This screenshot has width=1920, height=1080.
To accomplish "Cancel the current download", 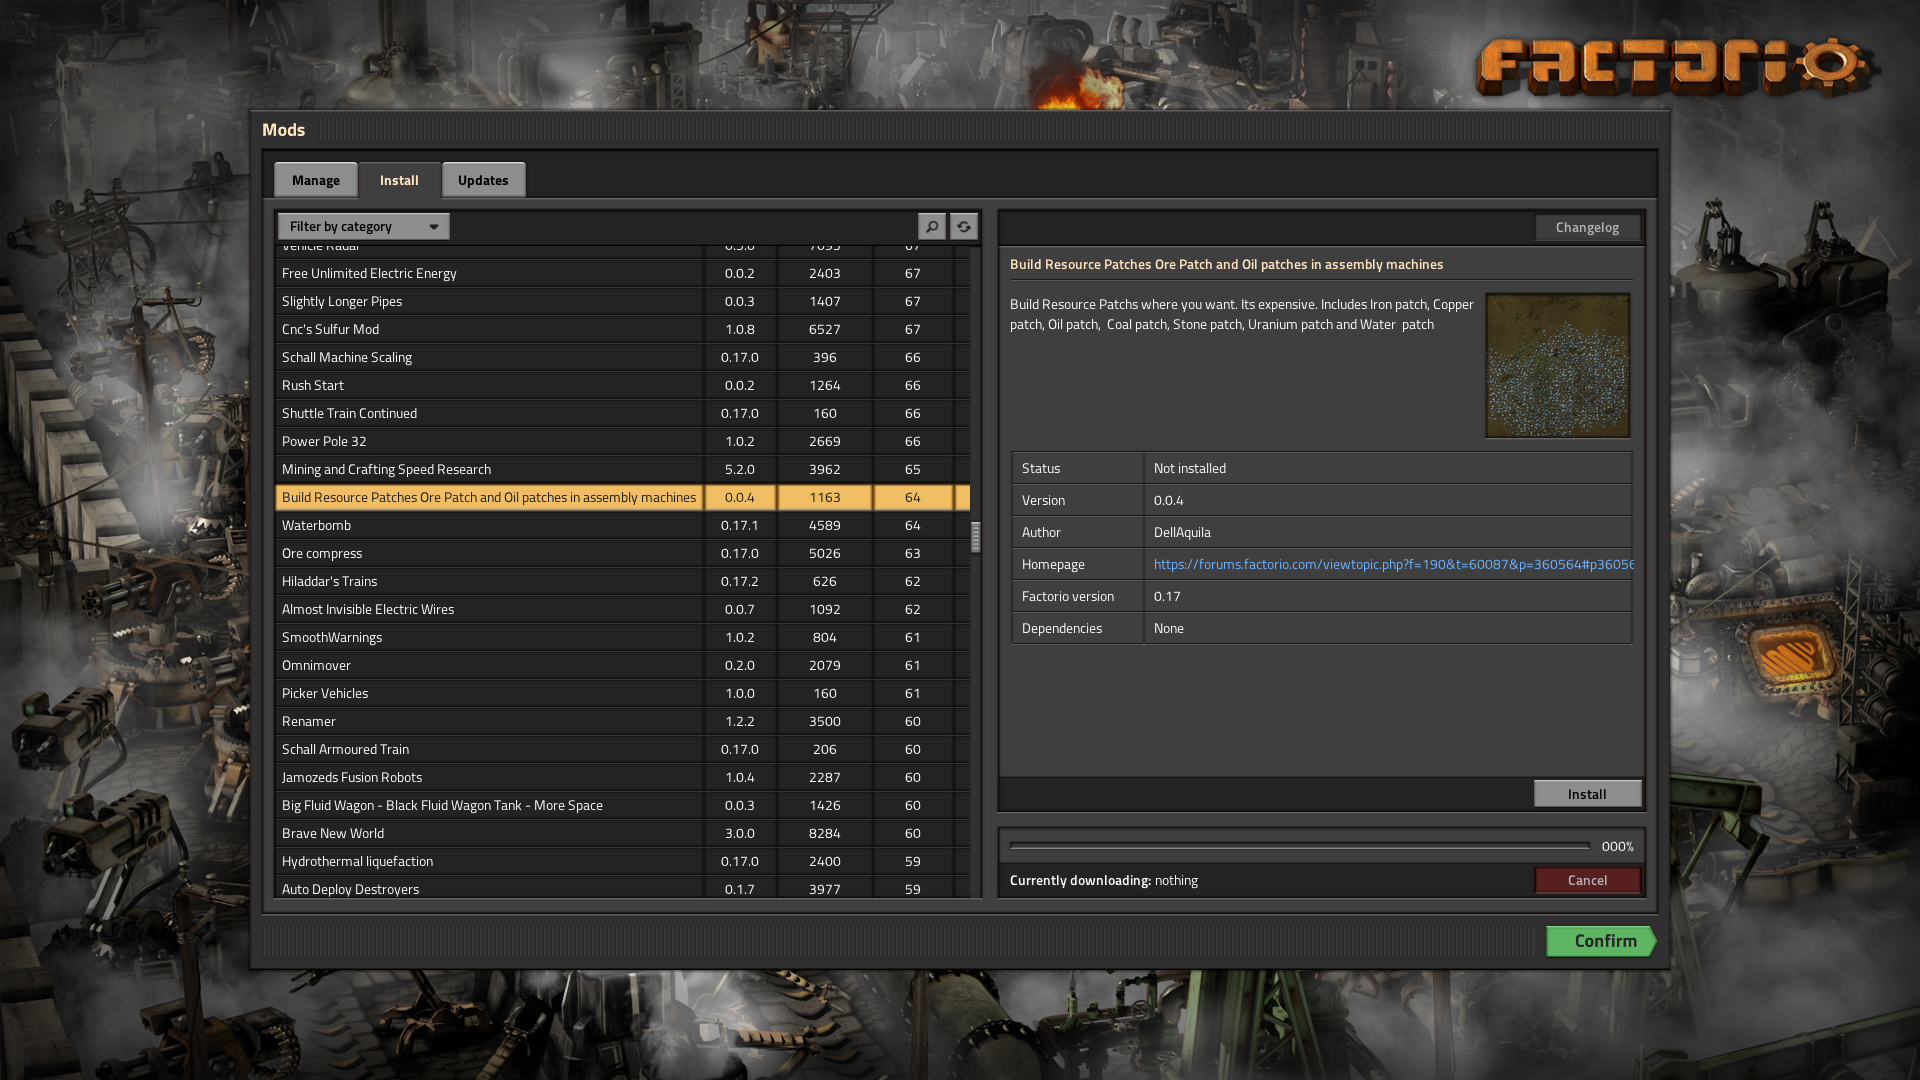I will [x=1587, y=880].
